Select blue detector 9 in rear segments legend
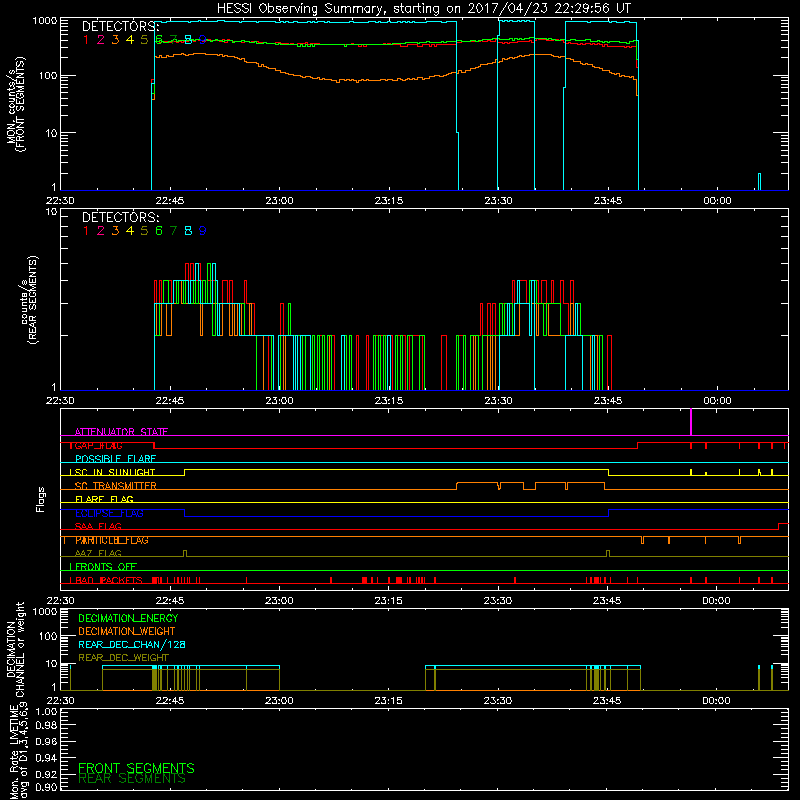Screen dimensions: 800x800 coord(203,231)
